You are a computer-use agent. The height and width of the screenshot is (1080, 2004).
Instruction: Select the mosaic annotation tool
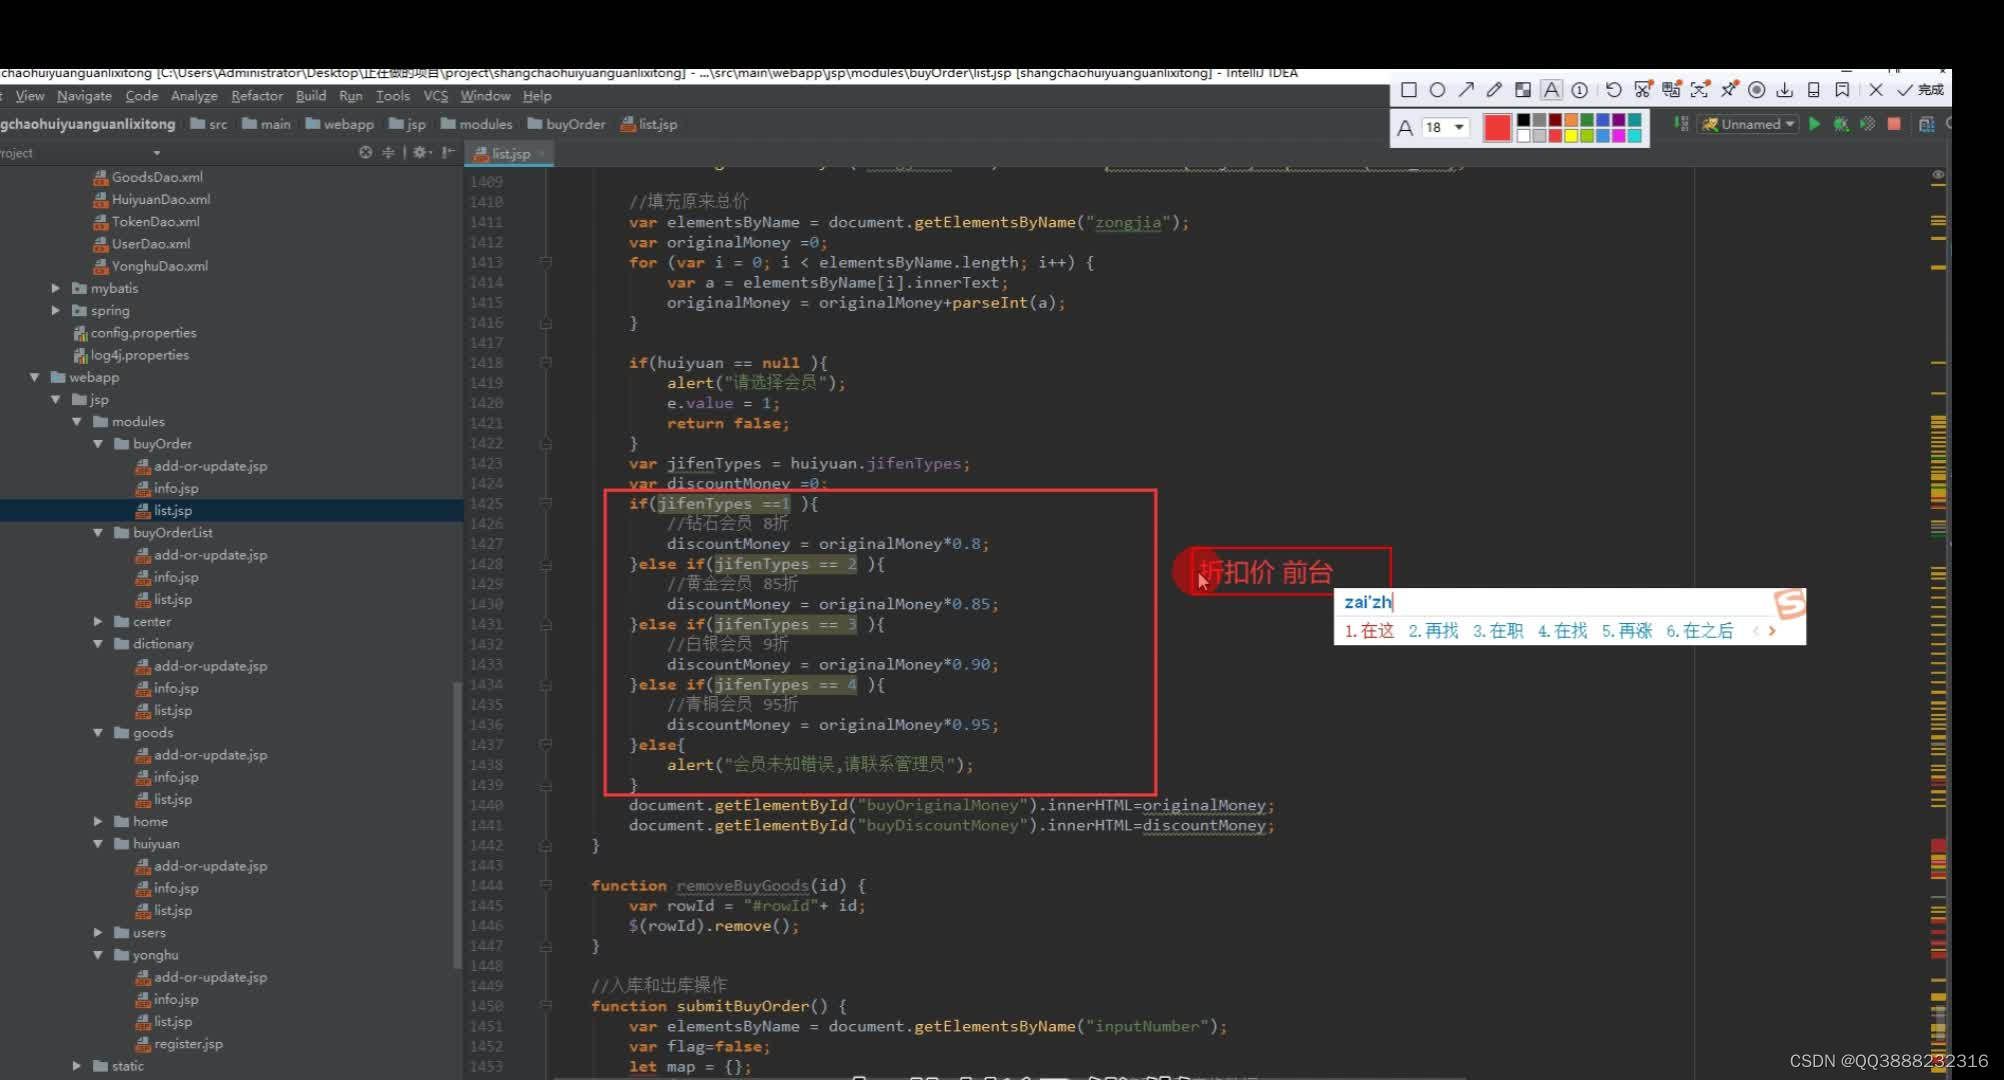(x=1523, y=89)
